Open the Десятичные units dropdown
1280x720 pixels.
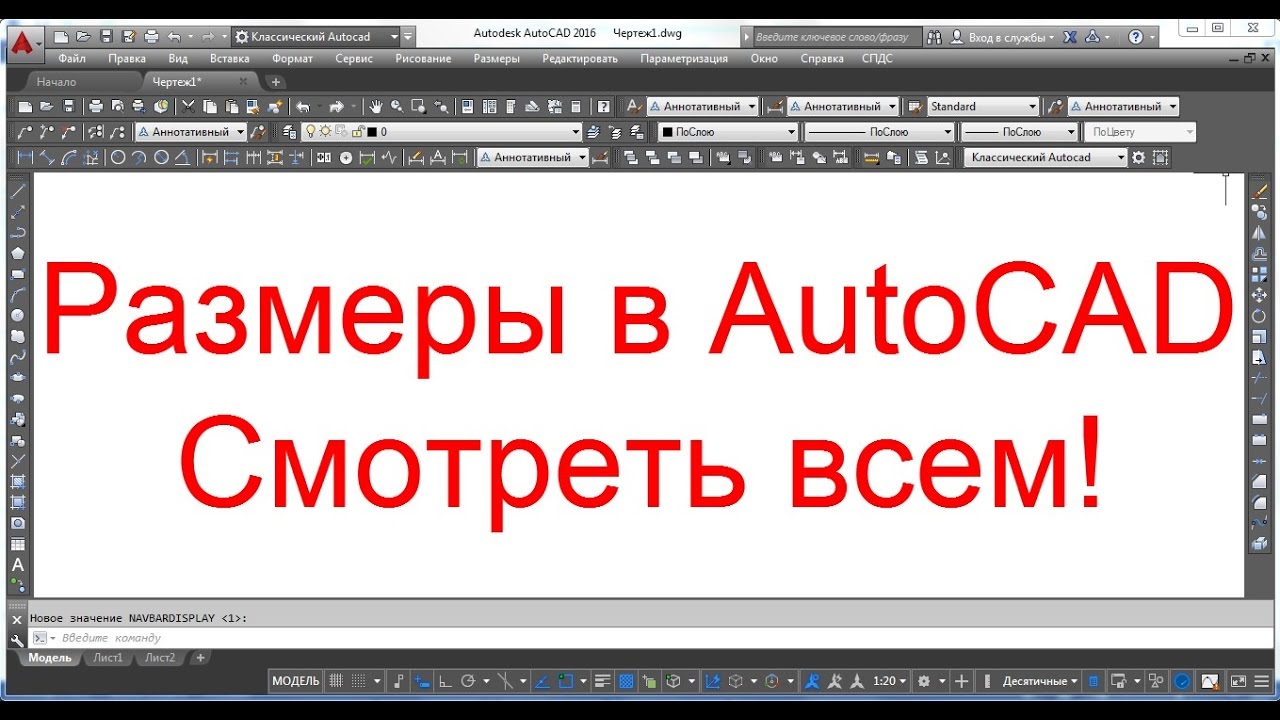click(x=1040, y=682)
